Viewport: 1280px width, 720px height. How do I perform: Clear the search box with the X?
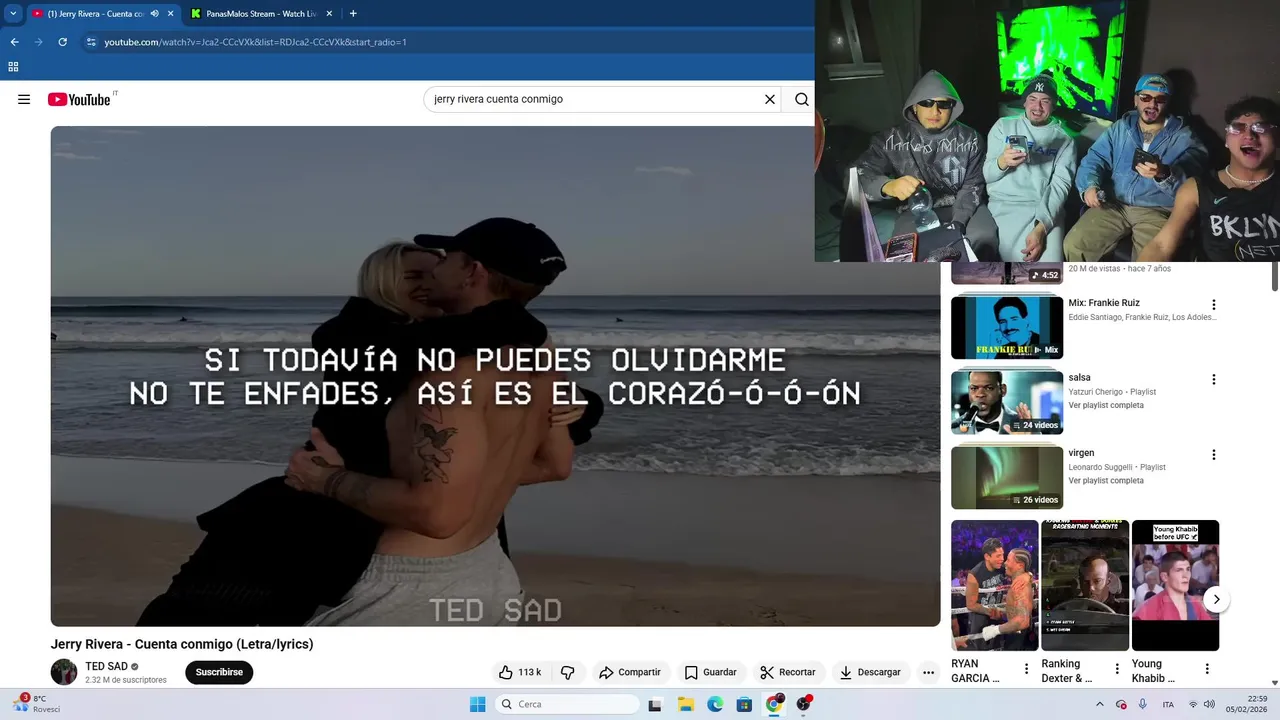[770, 99]
